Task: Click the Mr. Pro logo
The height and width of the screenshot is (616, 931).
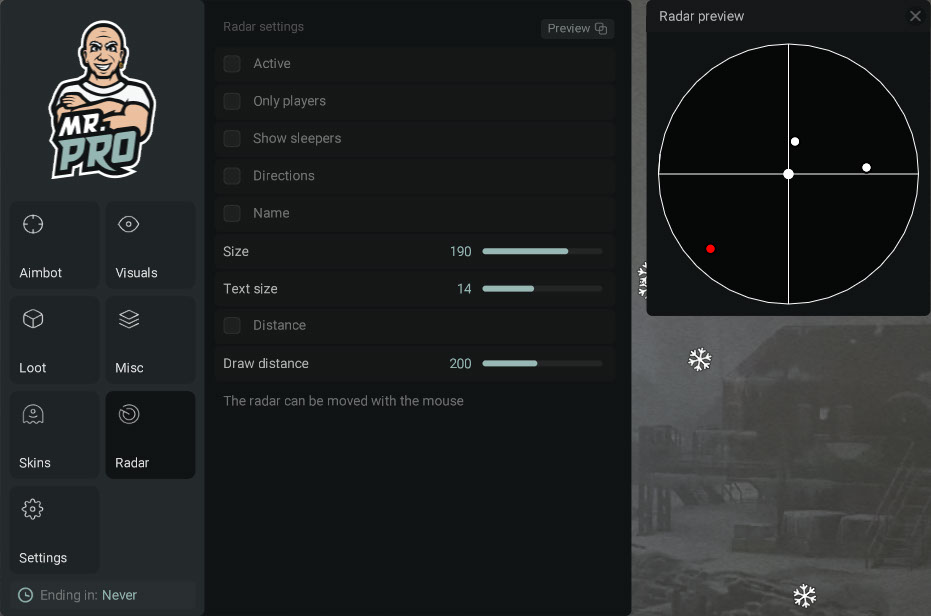Action: pyautogui.click(x=102, y=100)
